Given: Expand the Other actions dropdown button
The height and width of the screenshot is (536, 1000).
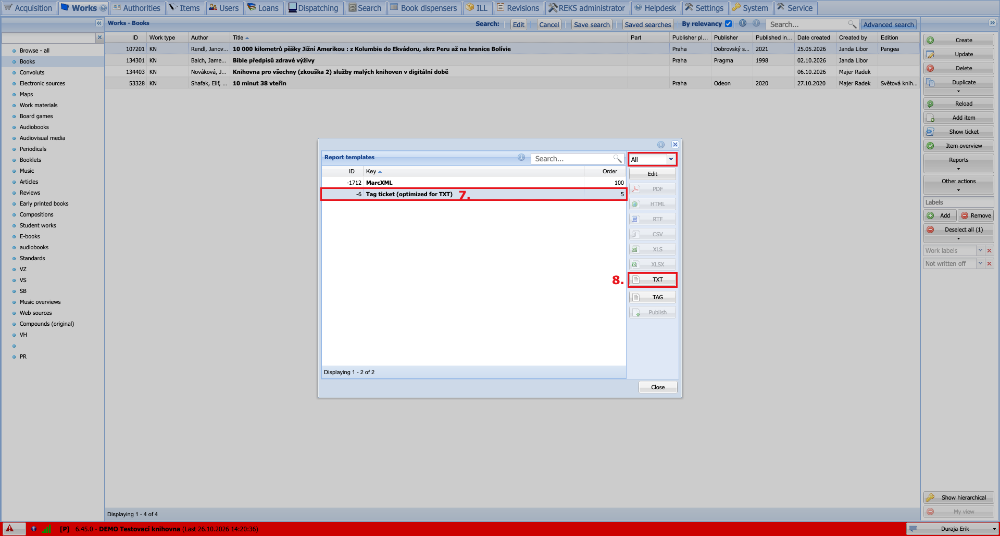Looking at the screenshot, I should (x=959, y=184).
